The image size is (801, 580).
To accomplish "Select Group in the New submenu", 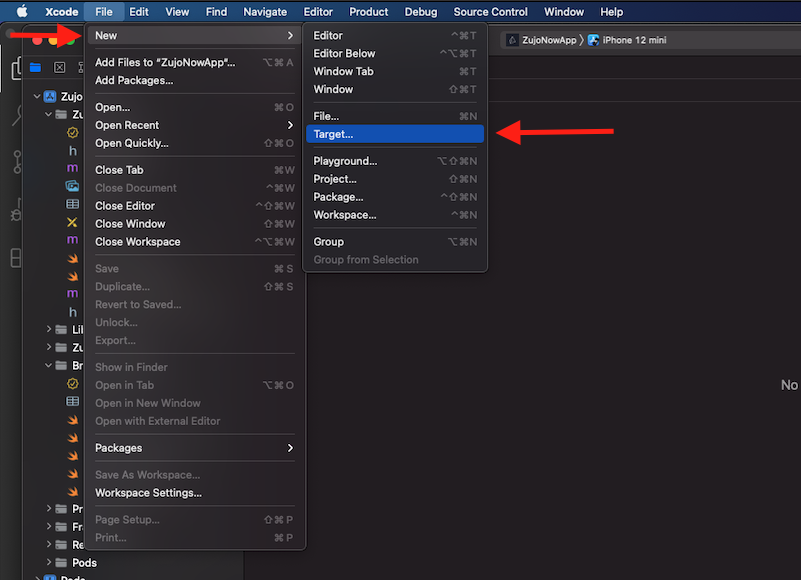I will 328,242.
